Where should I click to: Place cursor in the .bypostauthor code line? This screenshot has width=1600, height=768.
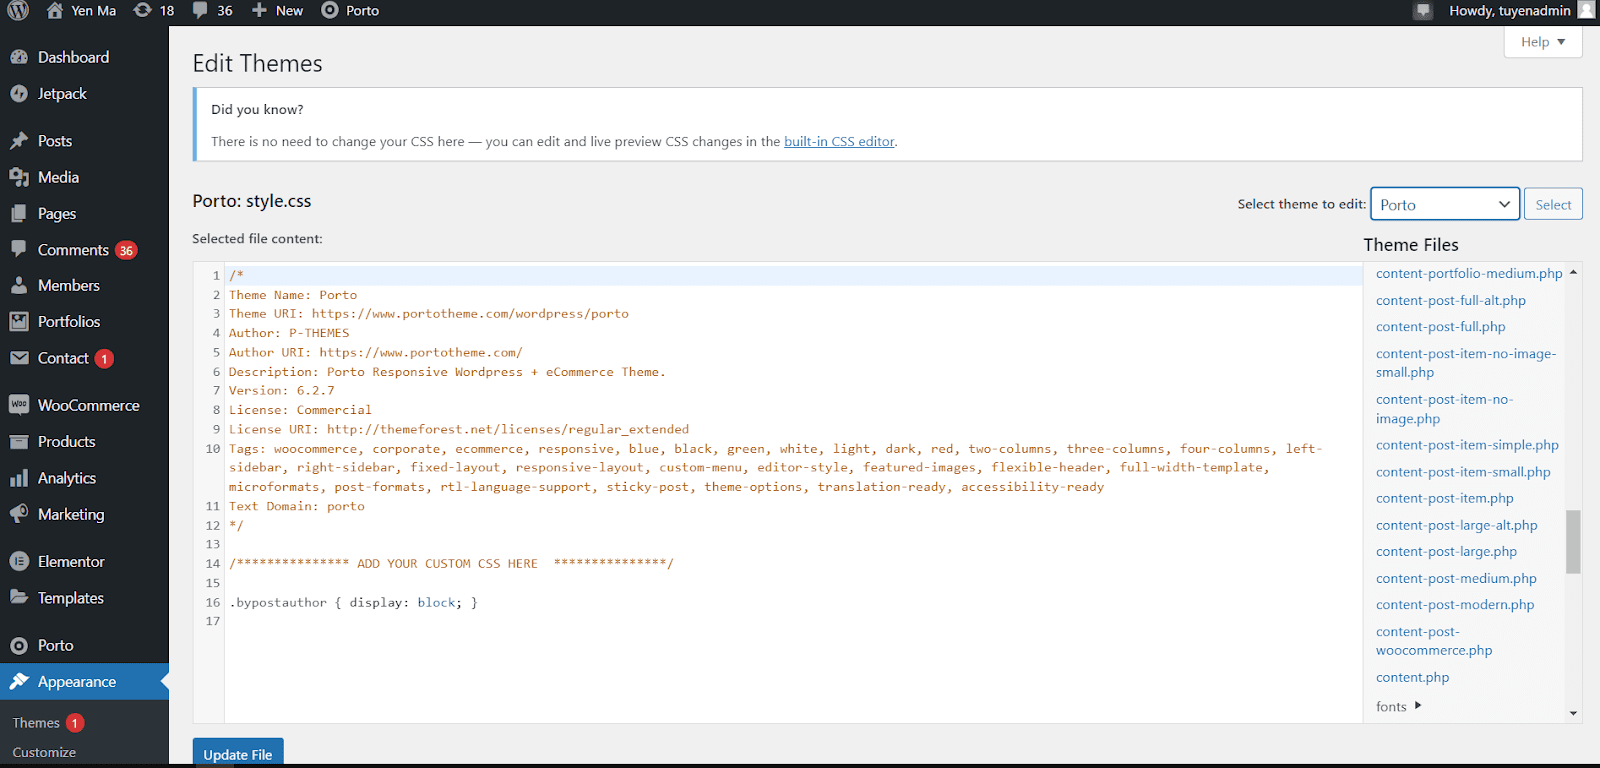tap(353, 602)
